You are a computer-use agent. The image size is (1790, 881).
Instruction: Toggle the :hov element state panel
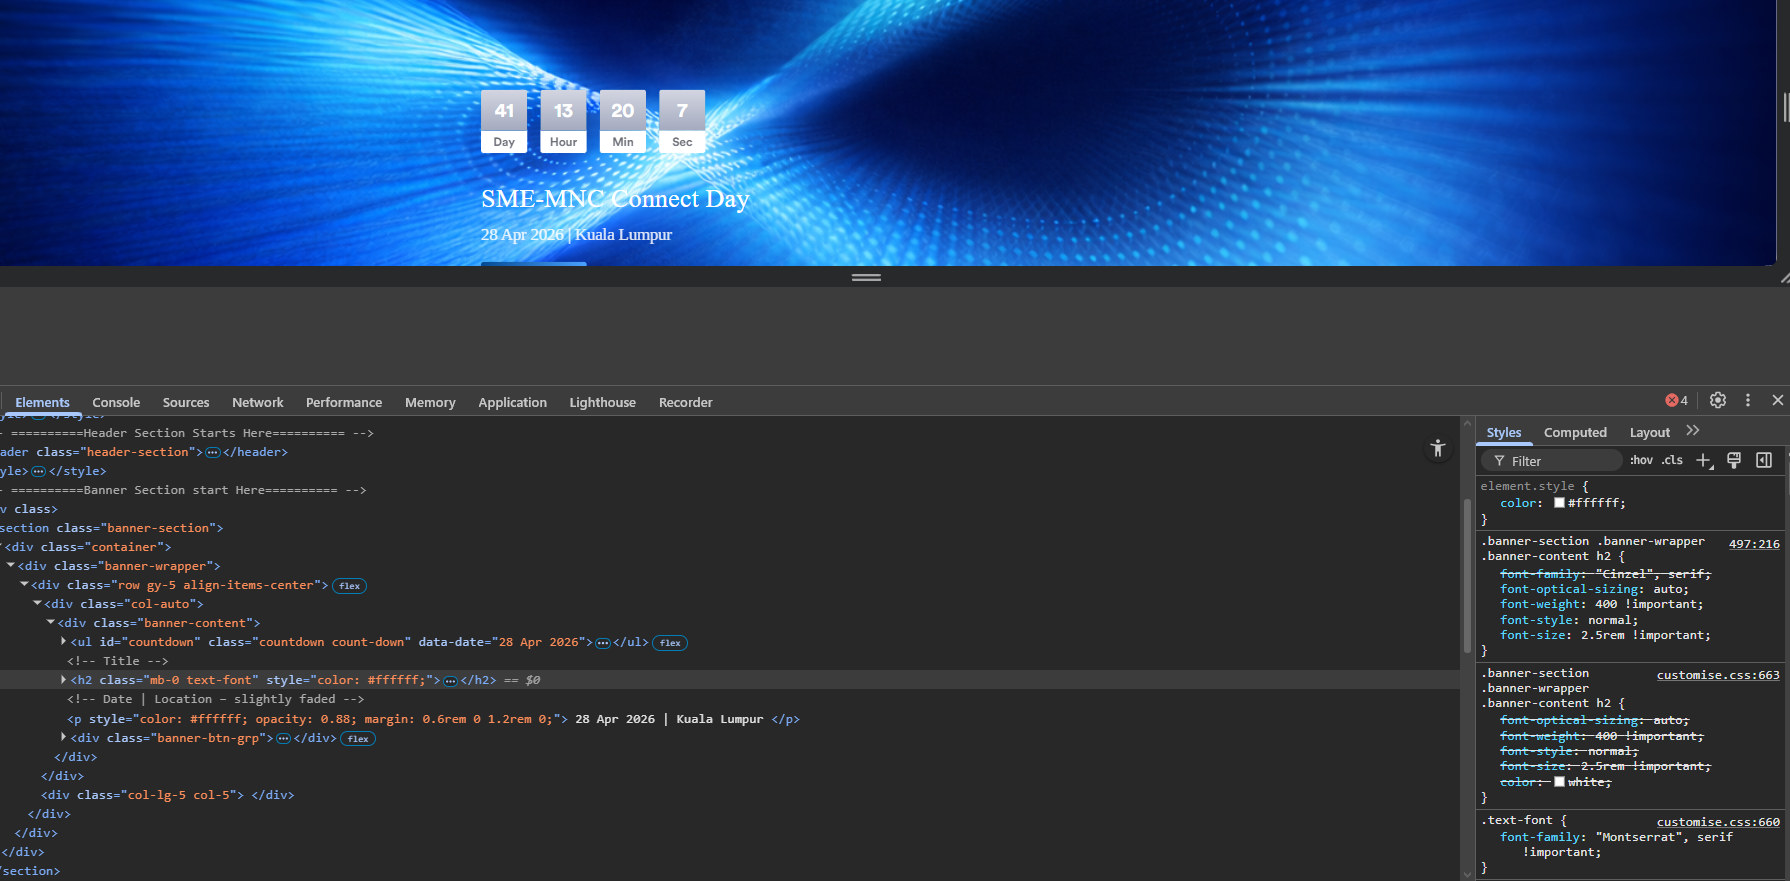tap(1641, 461)
